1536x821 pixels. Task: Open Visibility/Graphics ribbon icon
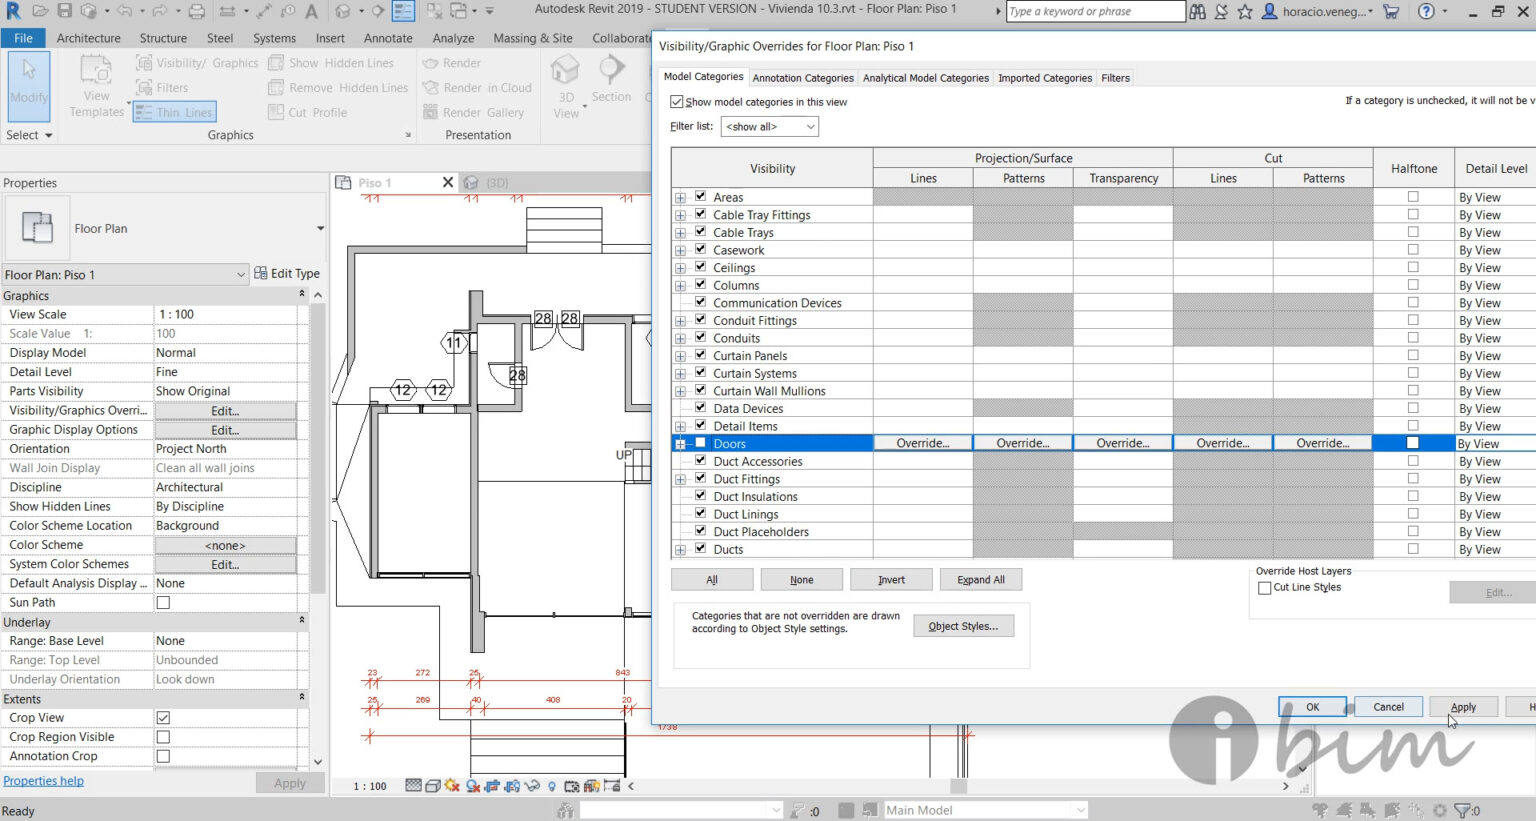coord(144,63)
